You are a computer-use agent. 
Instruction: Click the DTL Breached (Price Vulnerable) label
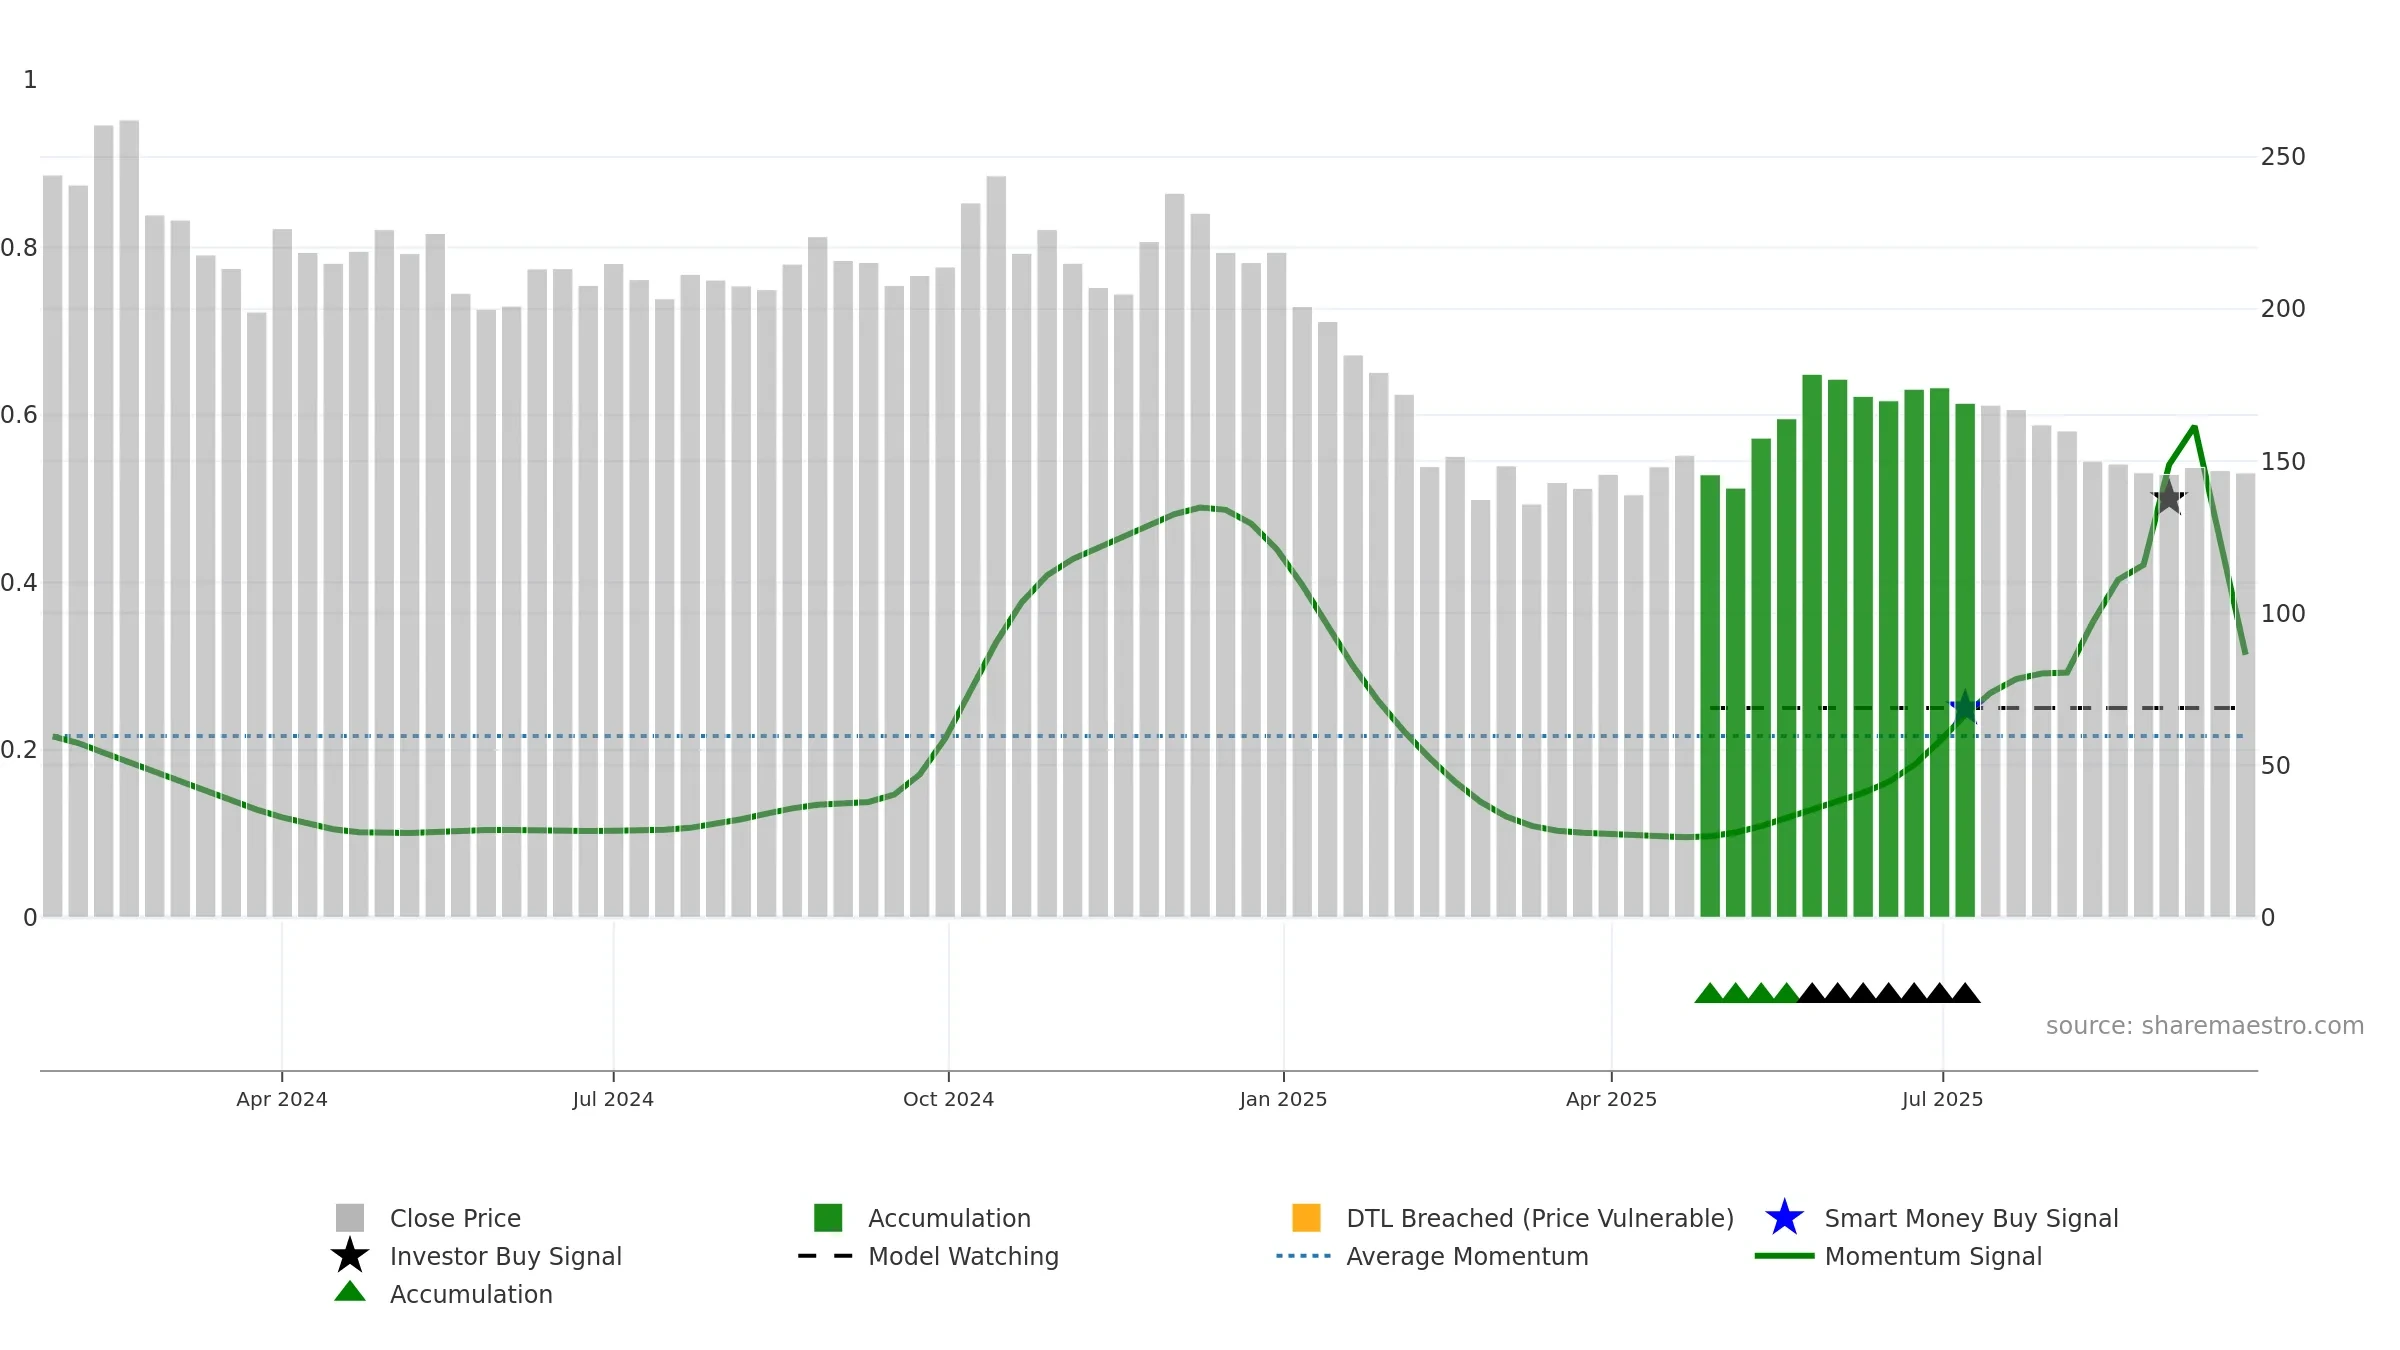tap(1540, 1218)
